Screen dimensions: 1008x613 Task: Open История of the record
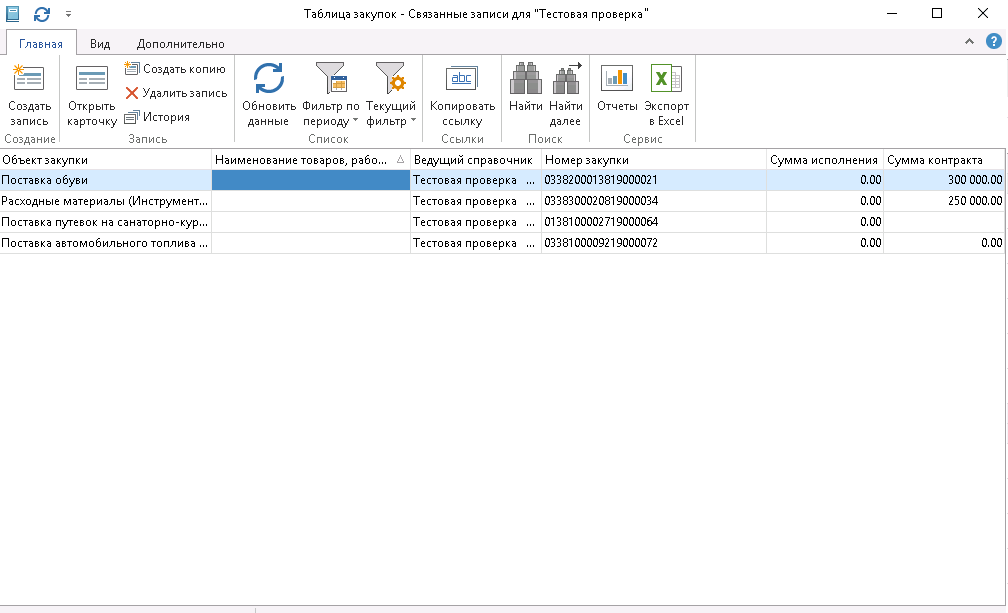[x=157, y=117]
